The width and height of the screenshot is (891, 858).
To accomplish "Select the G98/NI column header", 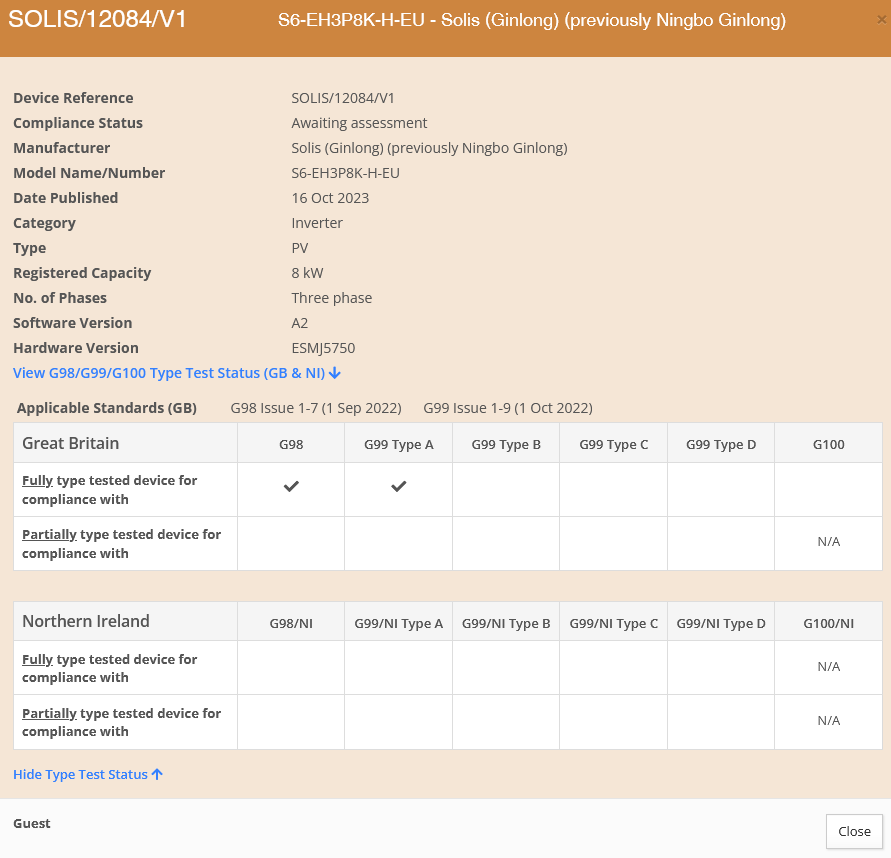I will pyautogui.click(x=291, y=623).
